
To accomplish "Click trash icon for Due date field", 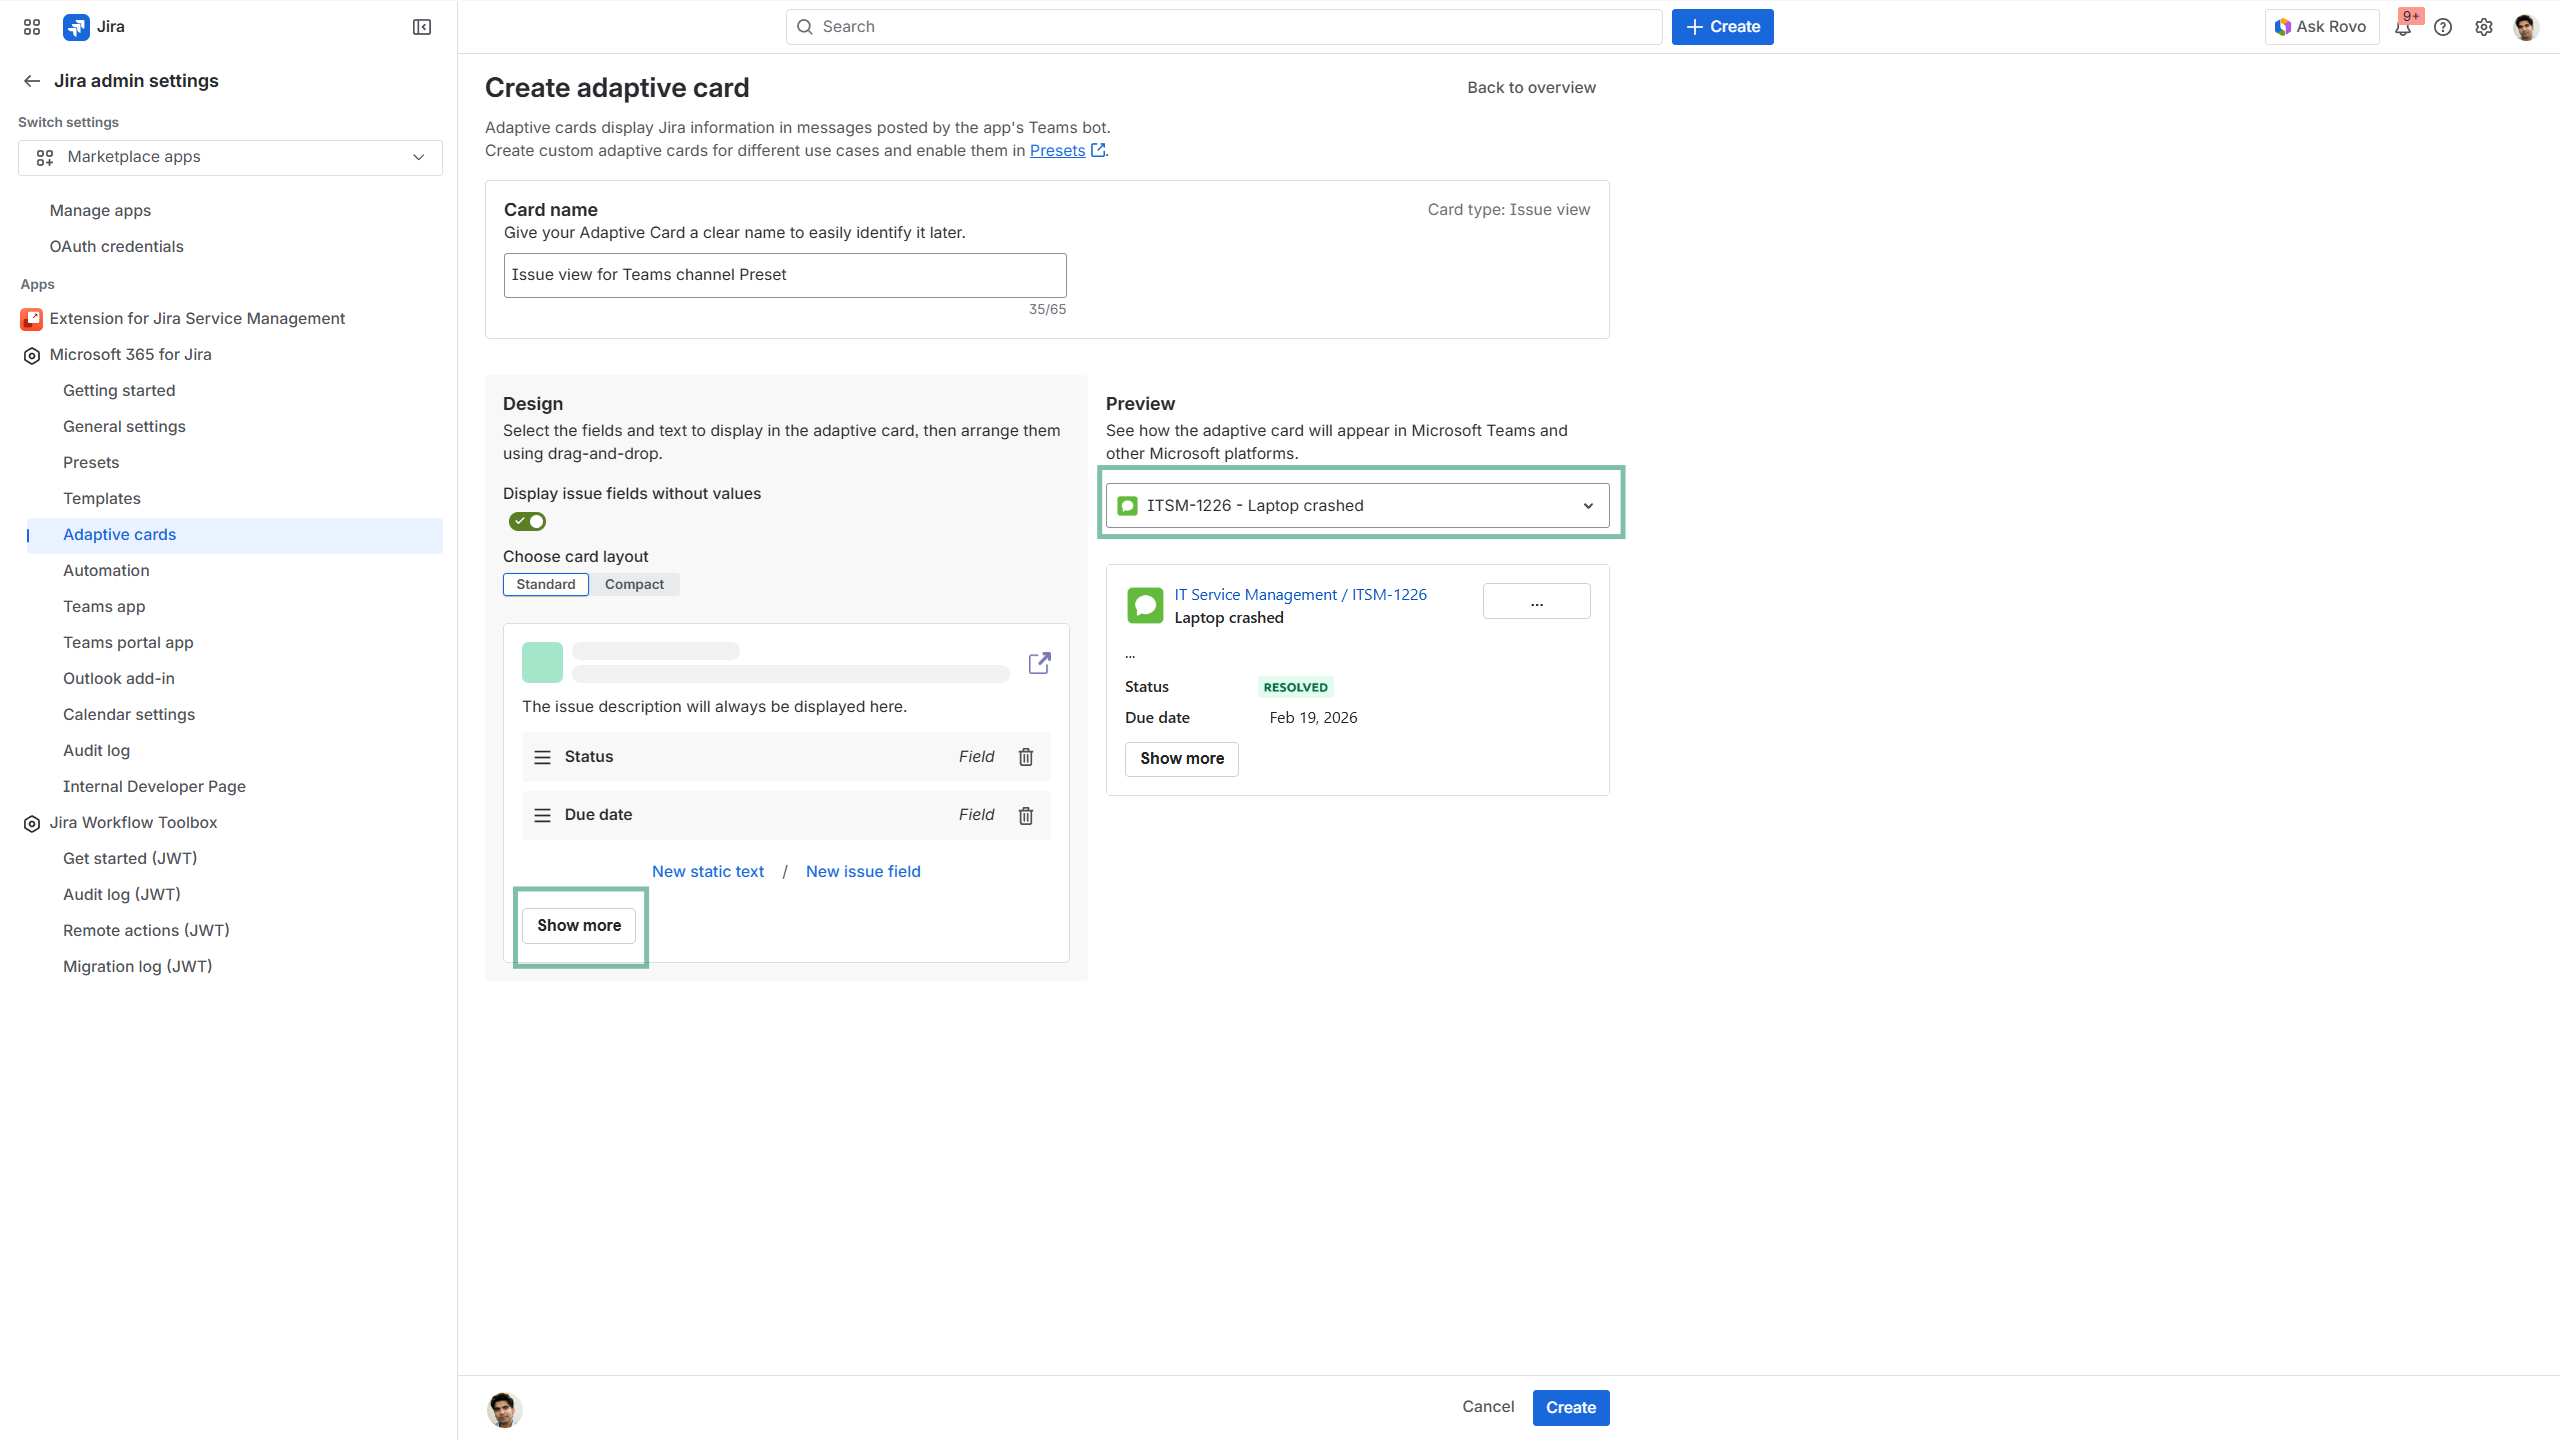I will 1025,815.
